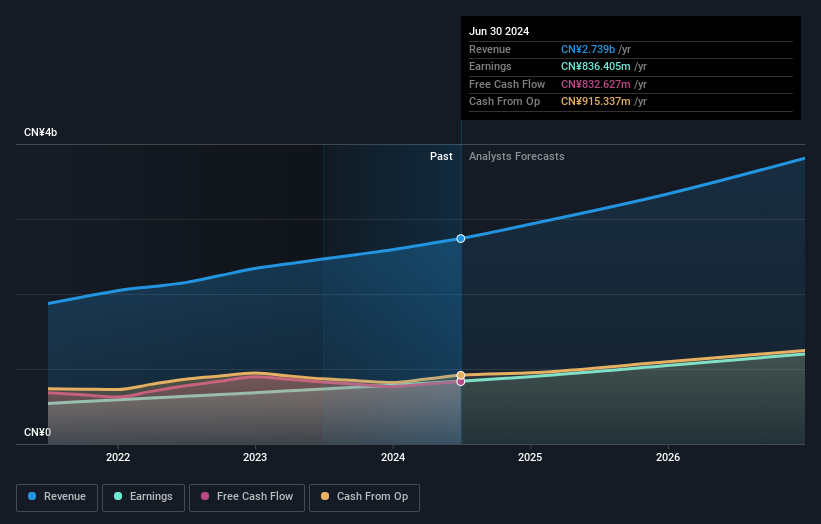Click the CN¥4b y-axis label
The height and width of the screenshot is (524, 821).
coord(40,132)
